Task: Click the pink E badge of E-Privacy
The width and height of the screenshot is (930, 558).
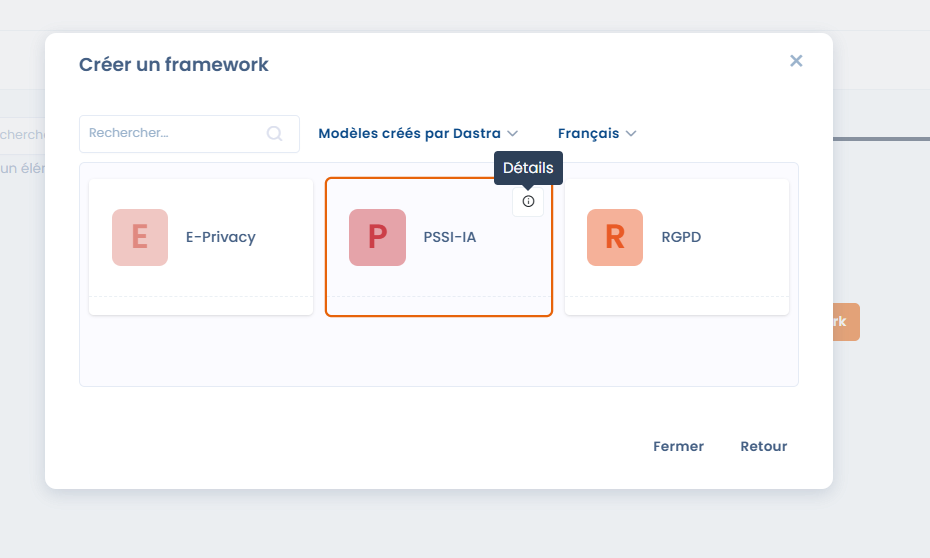Action: 140,237
